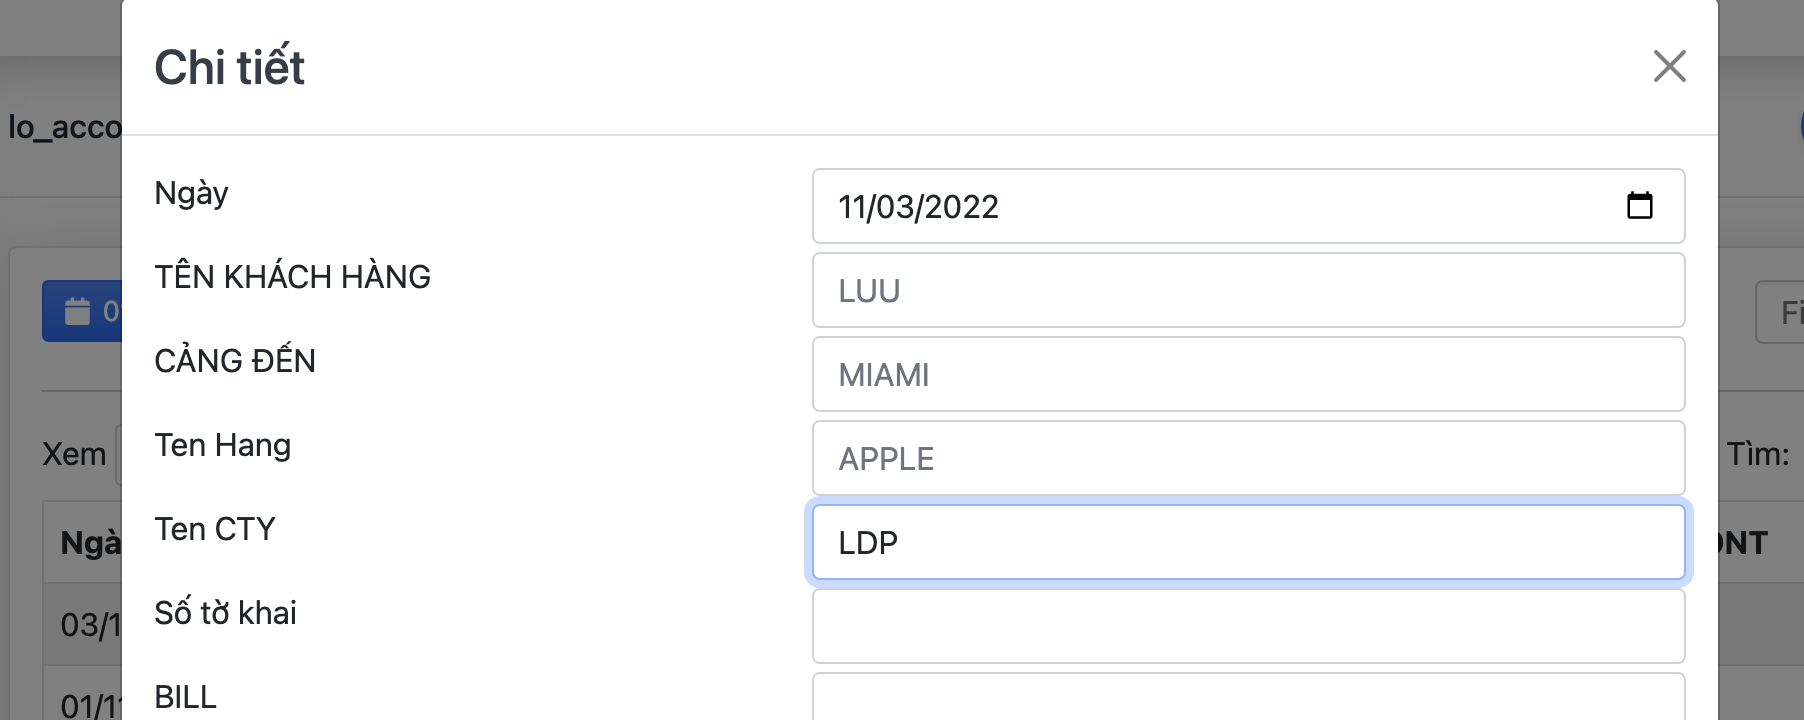
Task: Select the Ten Hang label
Action: [x=222, y=445]
